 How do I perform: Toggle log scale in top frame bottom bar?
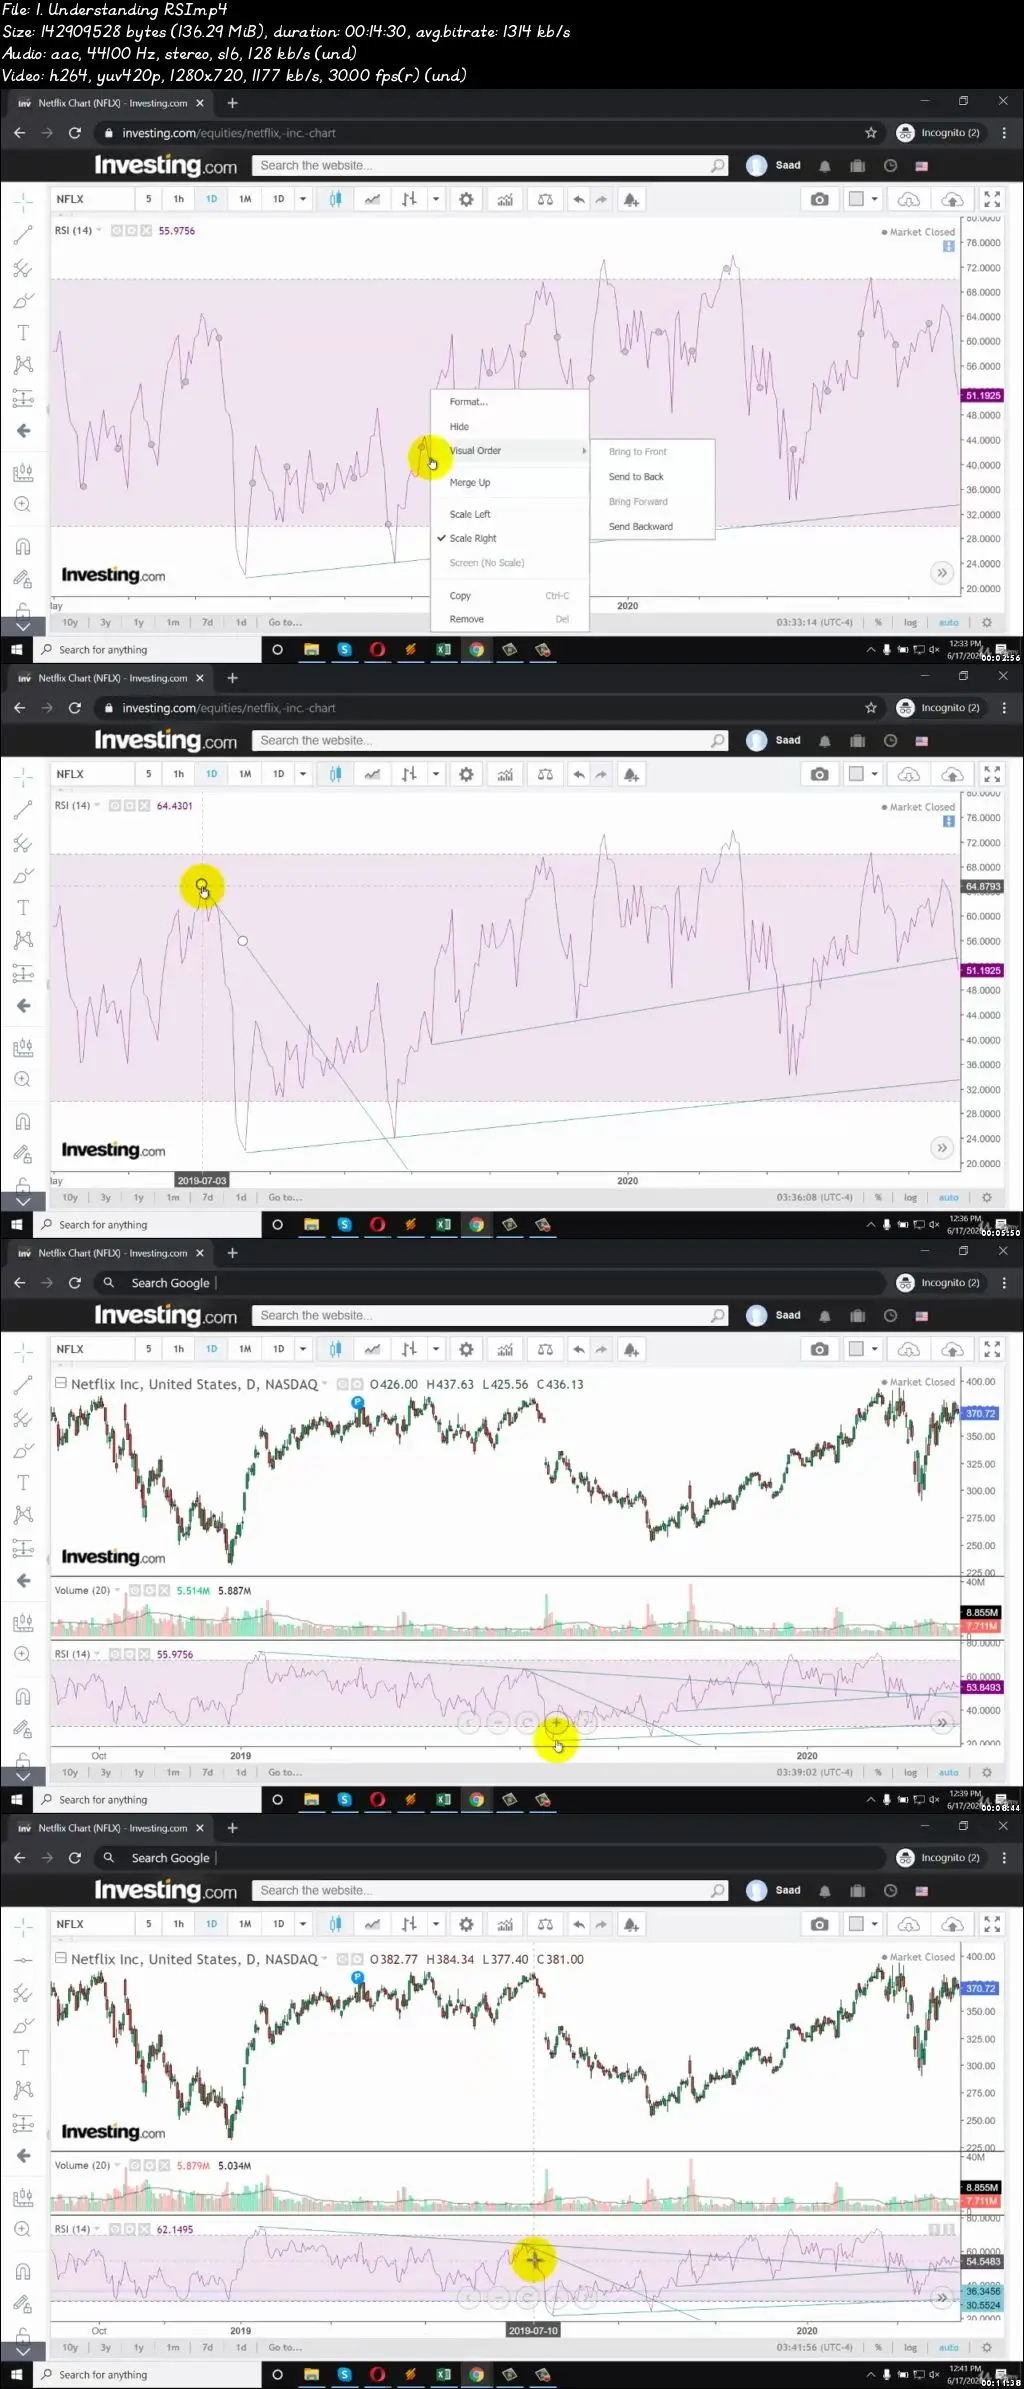click(x=910, y=622)
